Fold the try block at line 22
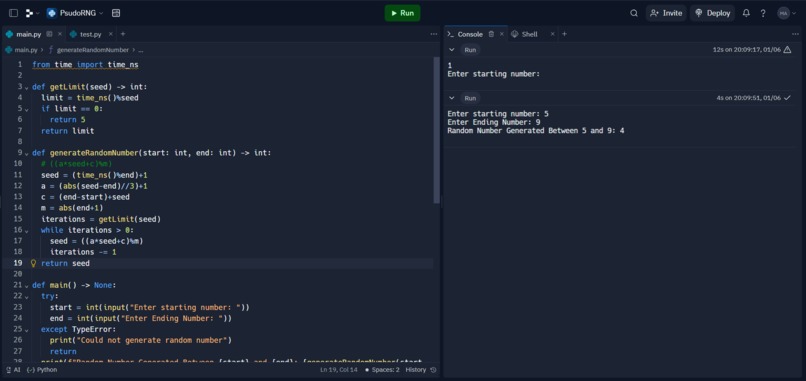806x381 pixels. point(27,296)
